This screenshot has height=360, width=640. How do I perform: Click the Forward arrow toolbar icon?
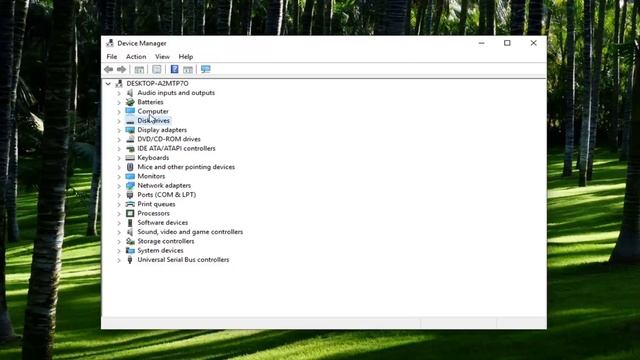[121, 69]
